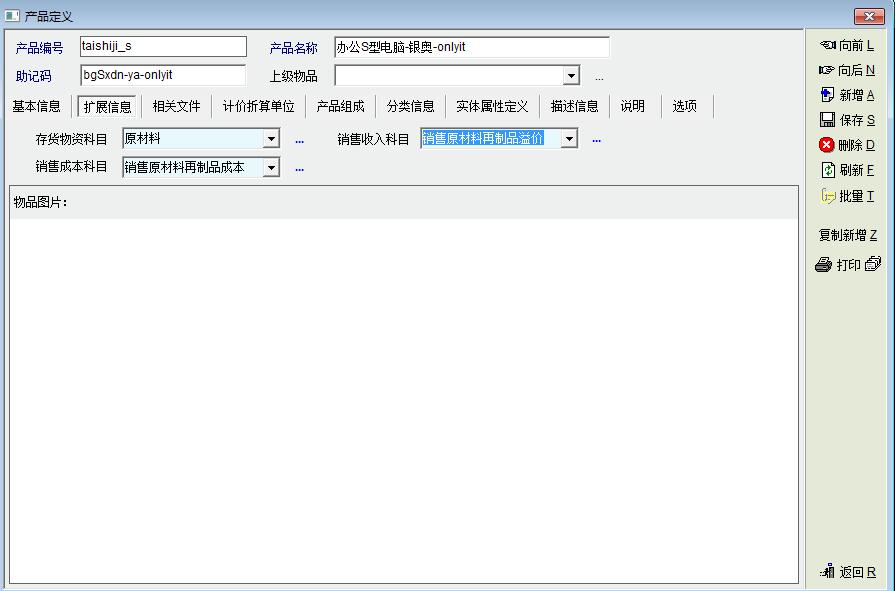Open the 上级物品 combo box arrow
Viewport: 895px width, 591px height.
(571, 76)
